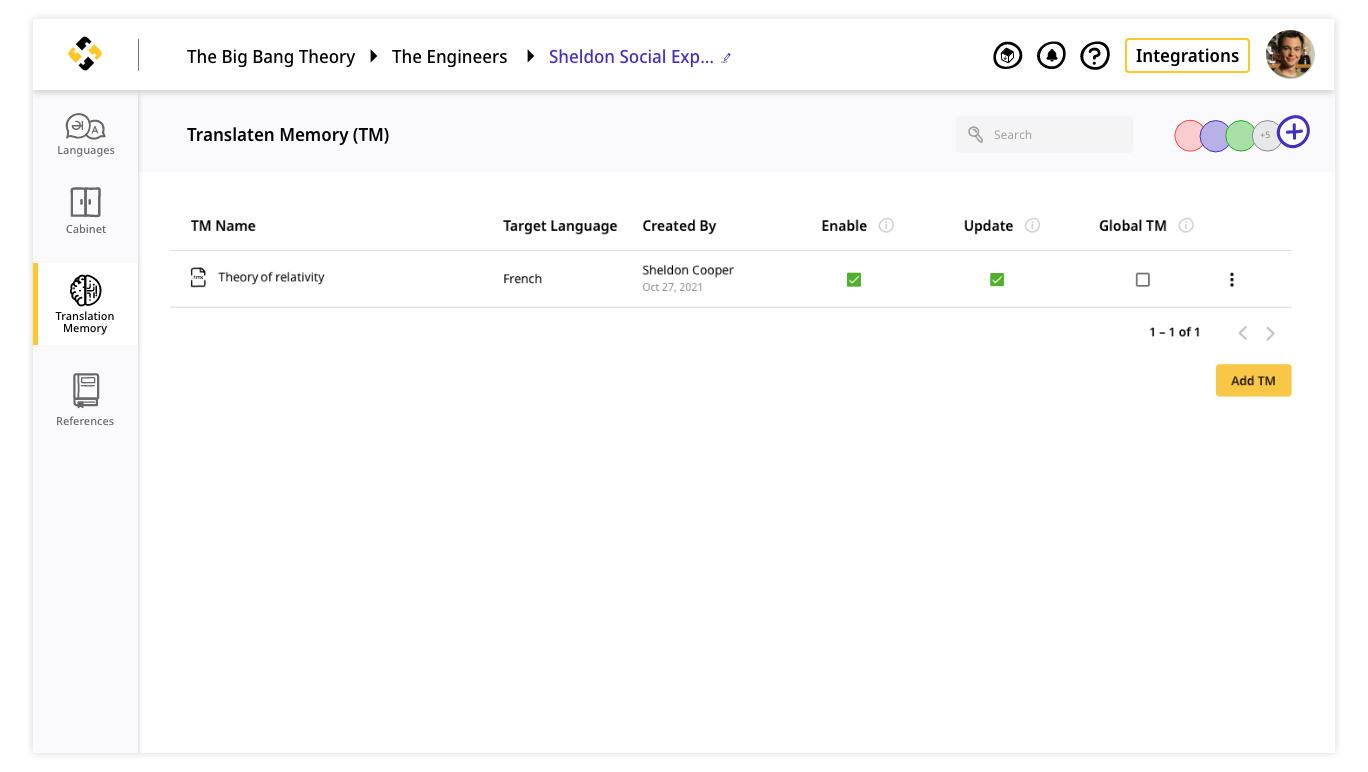Toggle Enable checkbox for Theory of relativity
The width and height of the screenshot is (1368, 772).
[x=854, y=280]
